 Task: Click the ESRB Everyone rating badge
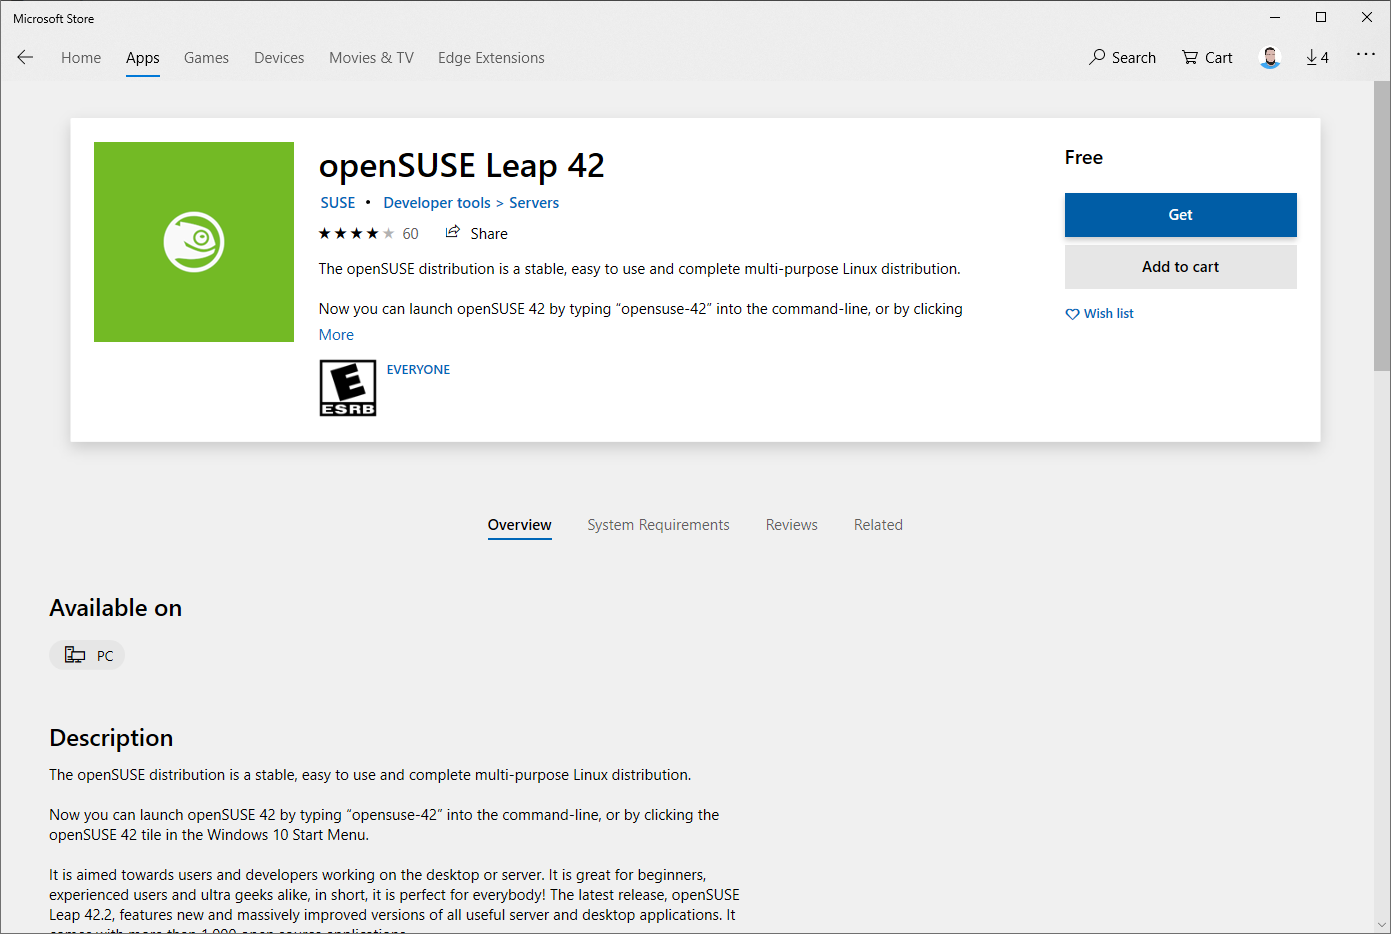pyautogui.click(x=348, y=388)
